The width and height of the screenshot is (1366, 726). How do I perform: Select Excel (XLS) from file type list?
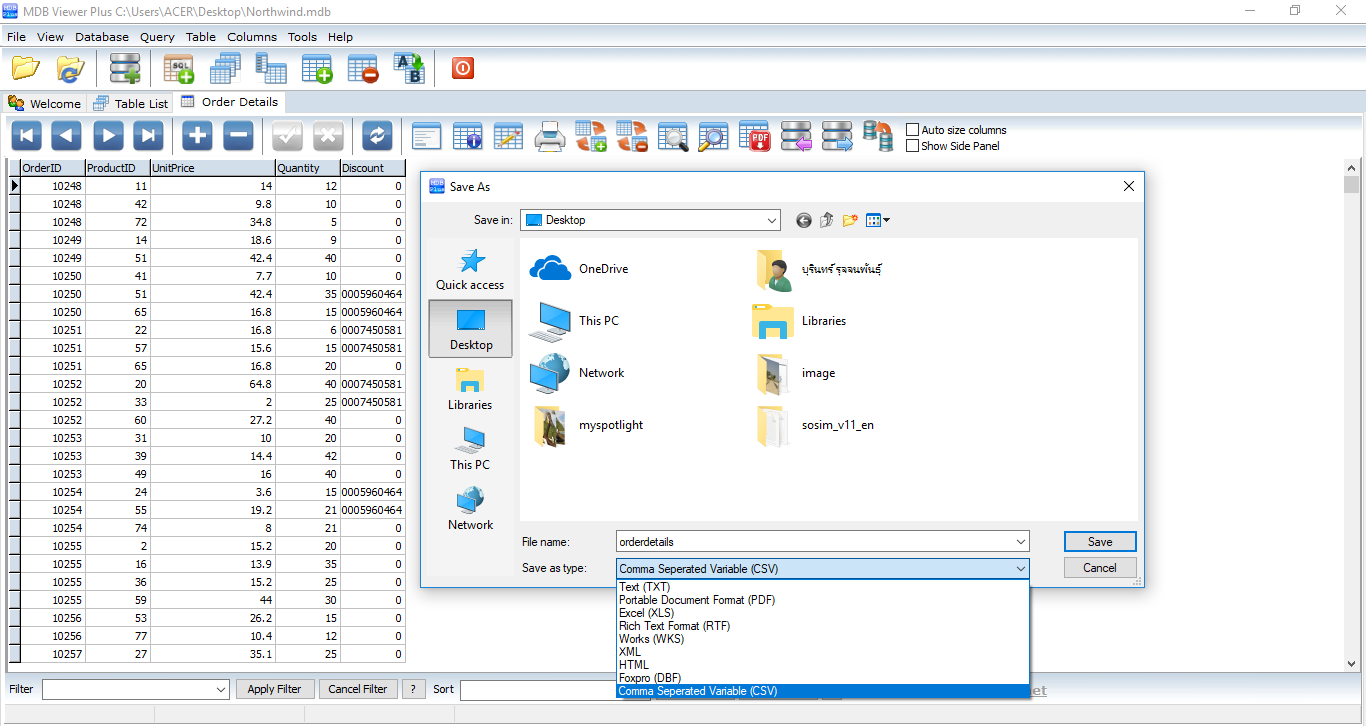pyautogui.click(x=646, y=613)
